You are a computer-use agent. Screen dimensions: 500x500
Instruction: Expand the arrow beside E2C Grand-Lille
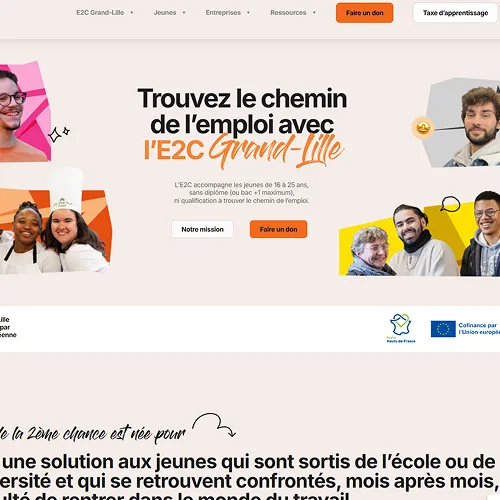(x=132, y=13)
